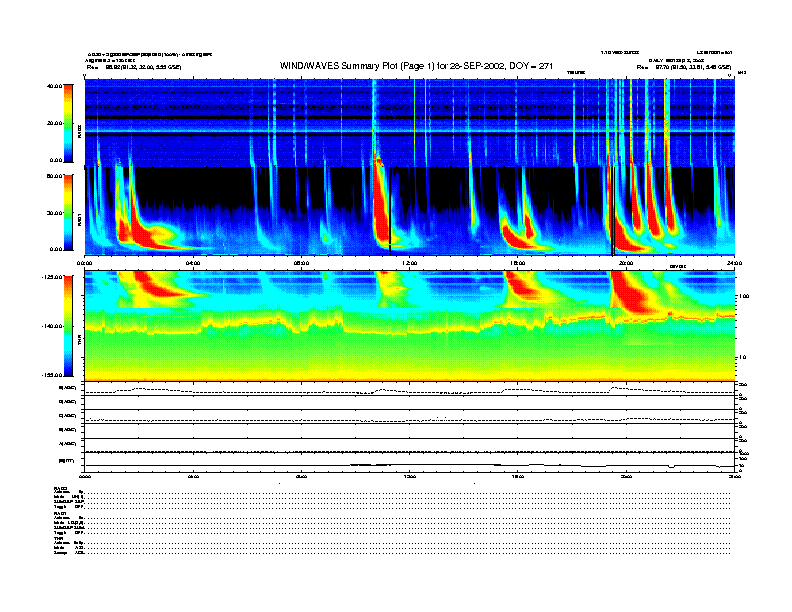Select the 20:00 tick label below RAD1 panel
Screen dimensions: 792x612
point(625,262)
